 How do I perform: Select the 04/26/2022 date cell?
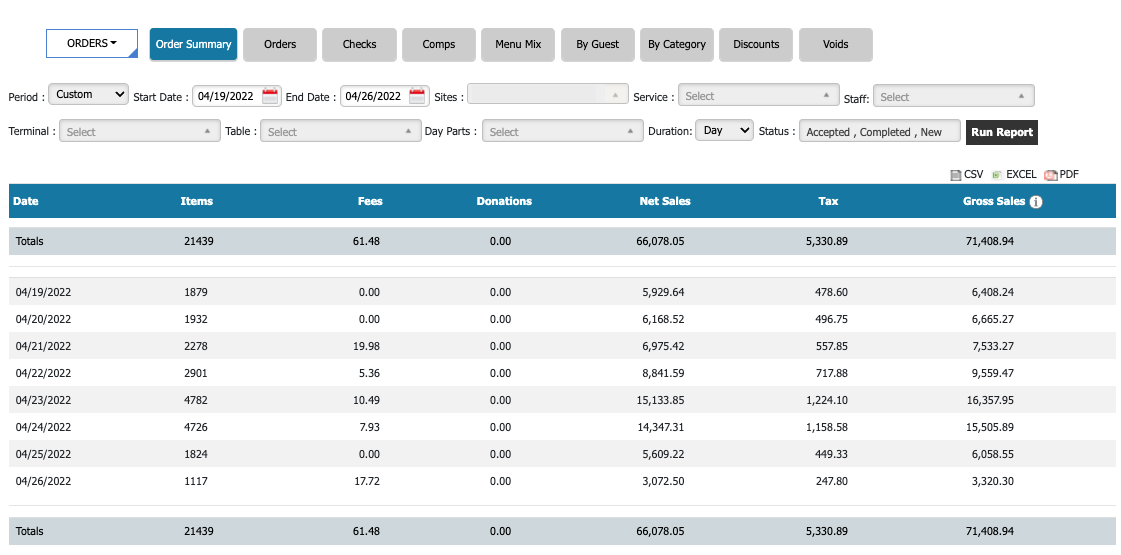(44, 481)
